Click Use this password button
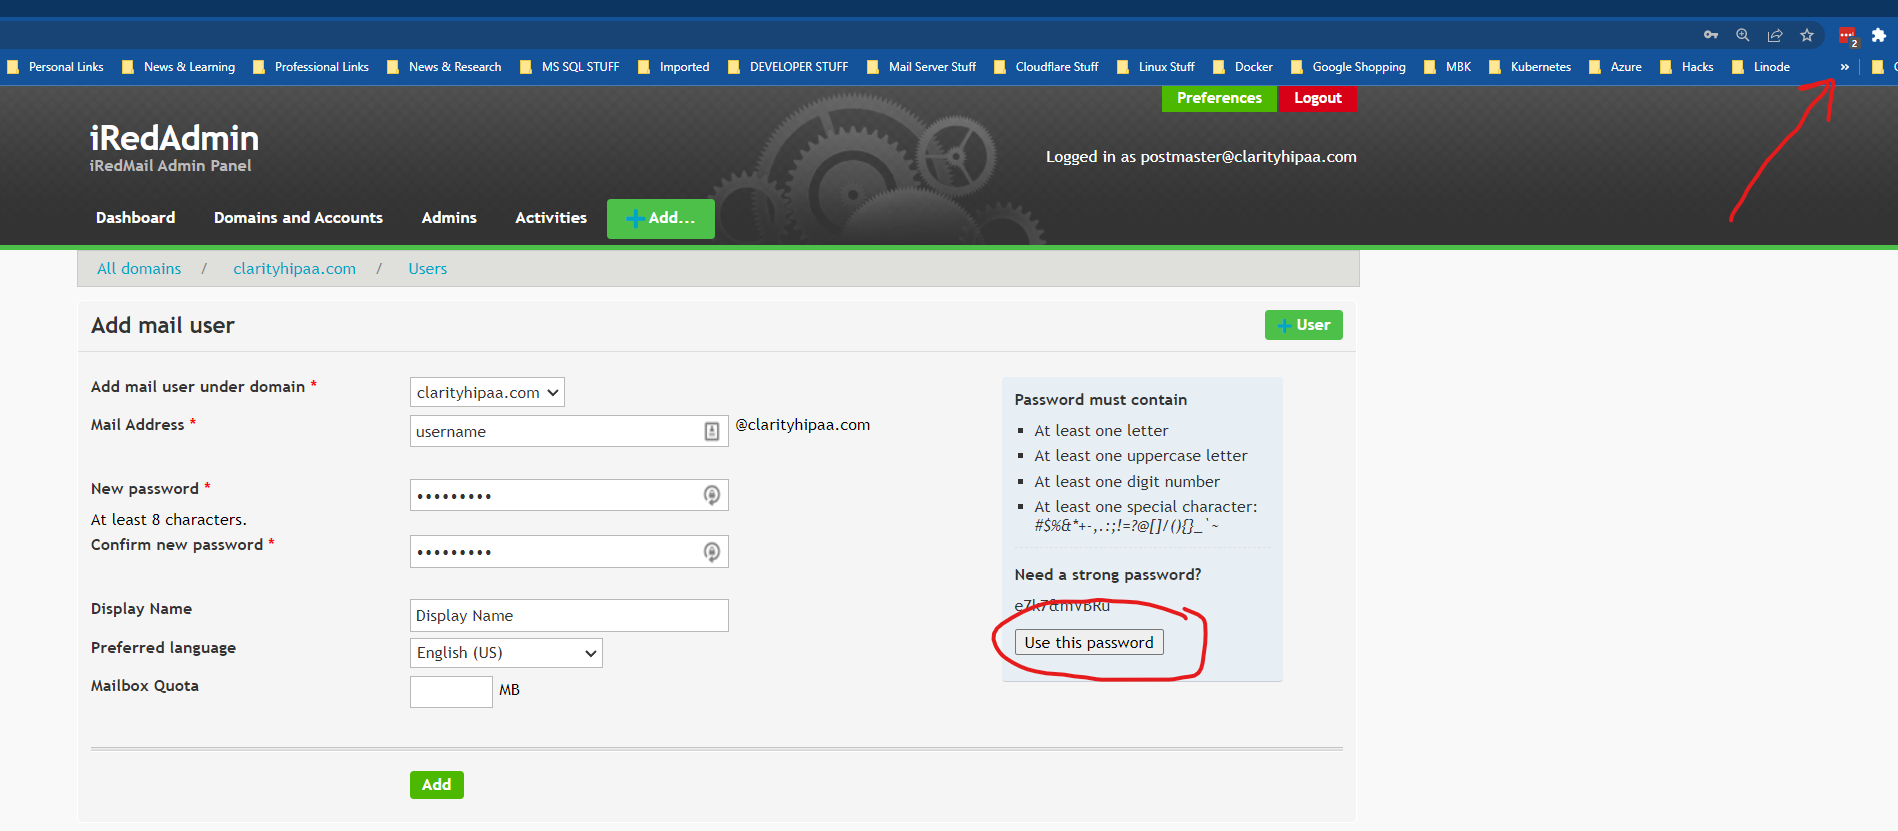The image size is (1898, 831). point(1089,642)
